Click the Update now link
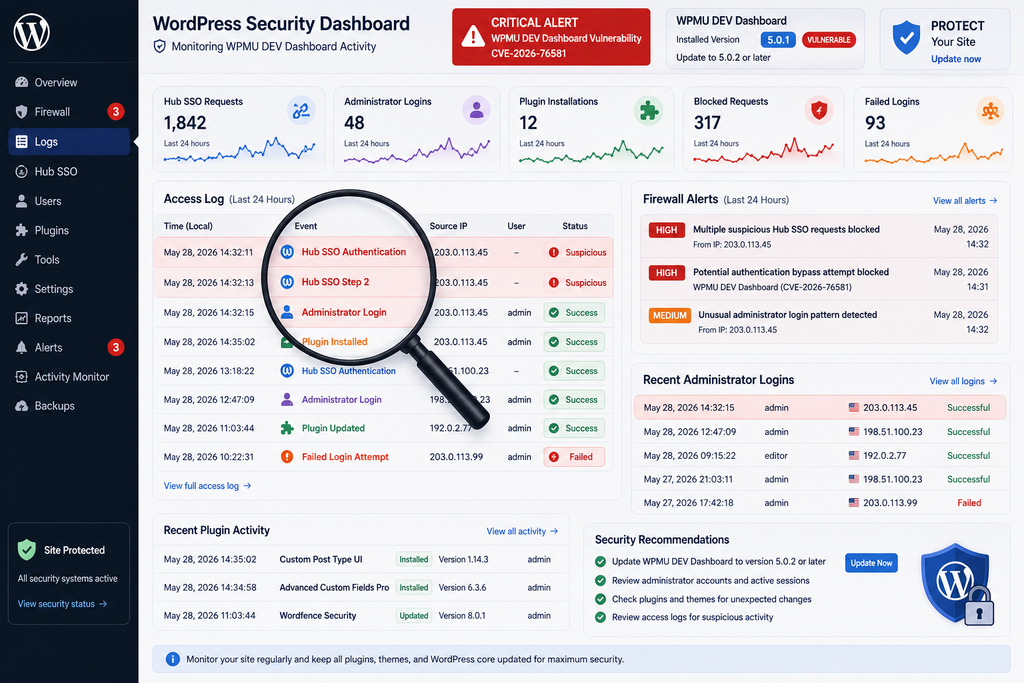 956,59
